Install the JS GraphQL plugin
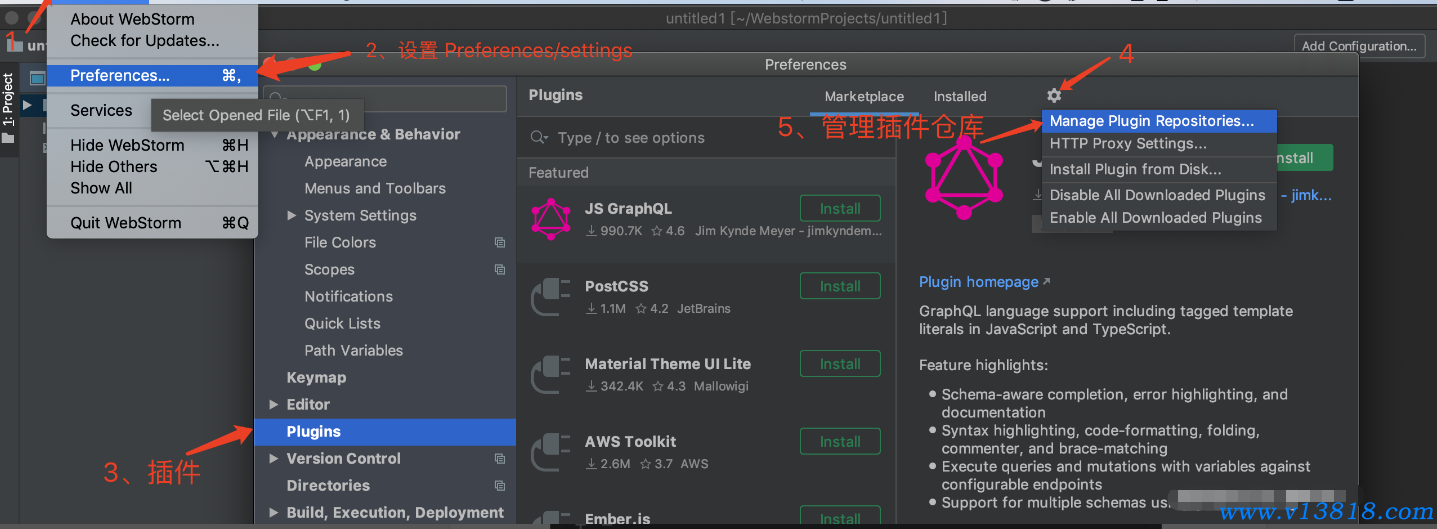This screenshot has width=1437, height=529. pyautogui.click(x=840, y=209)
